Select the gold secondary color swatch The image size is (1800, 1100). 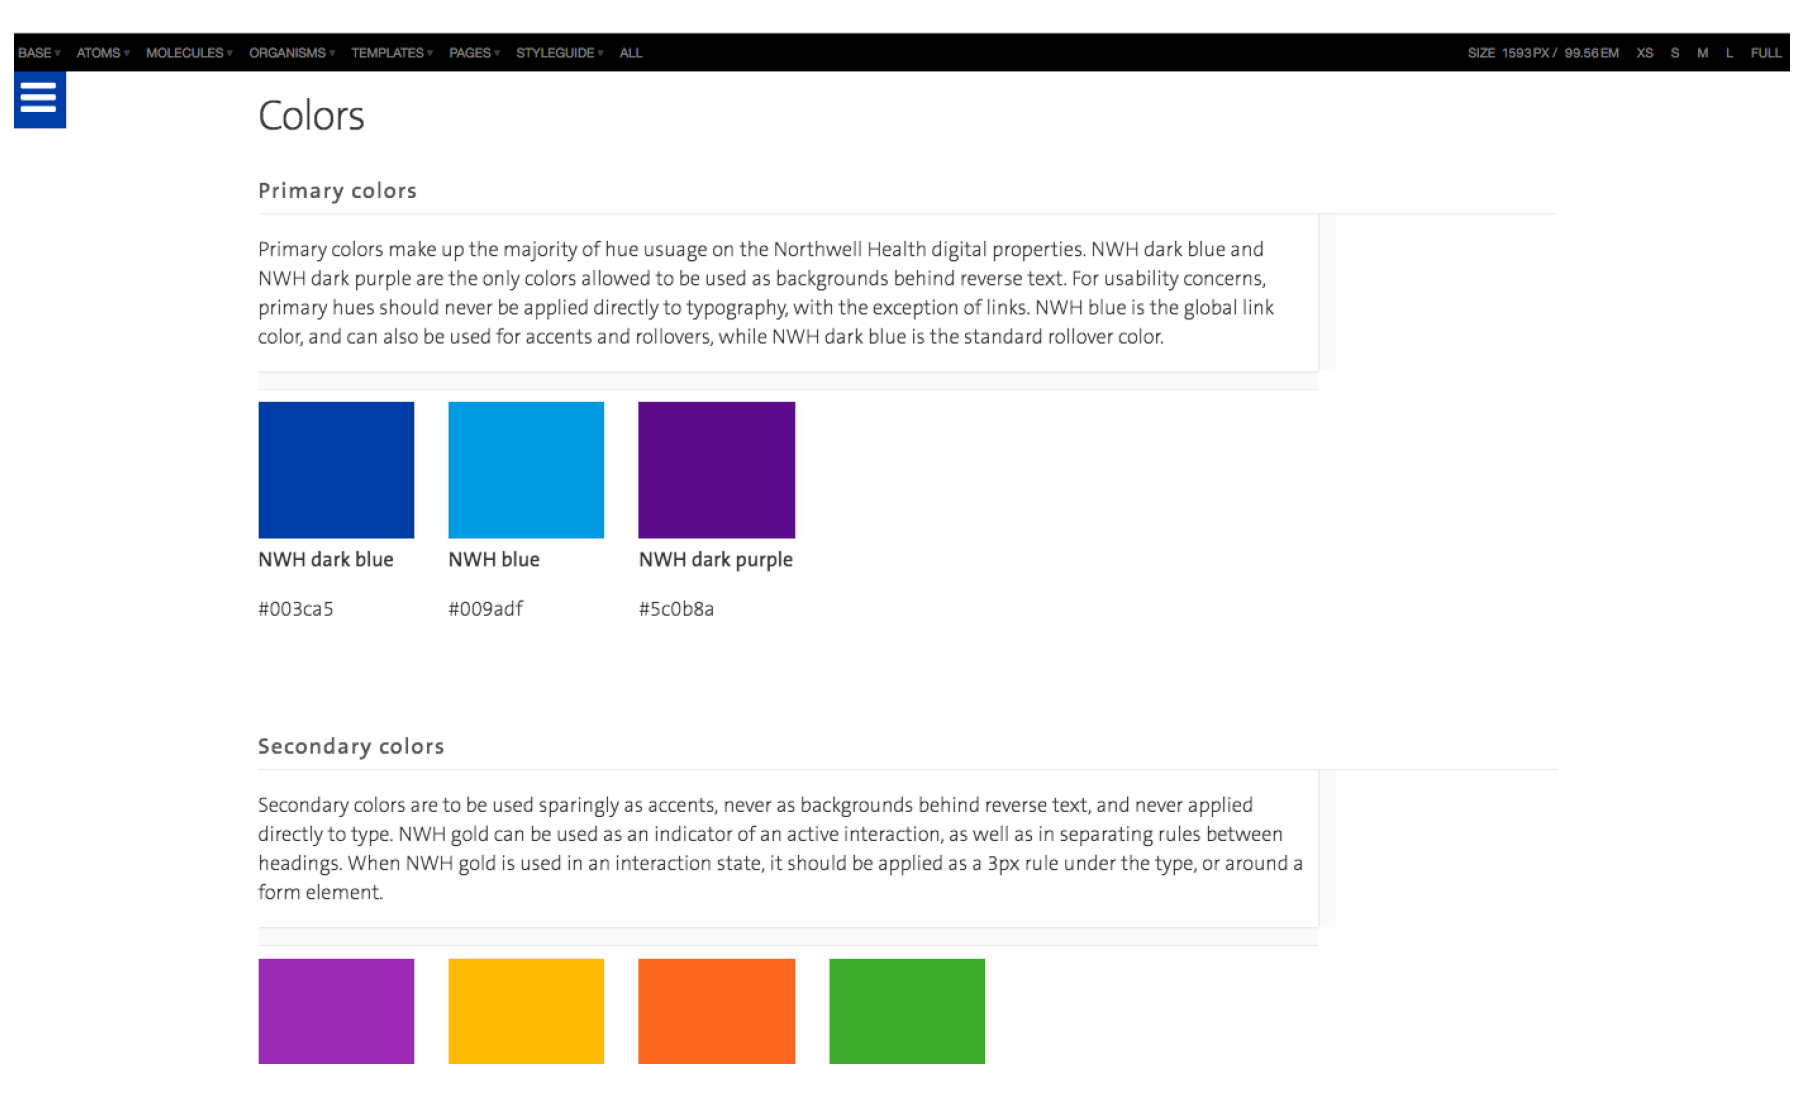pos(526,1010)
